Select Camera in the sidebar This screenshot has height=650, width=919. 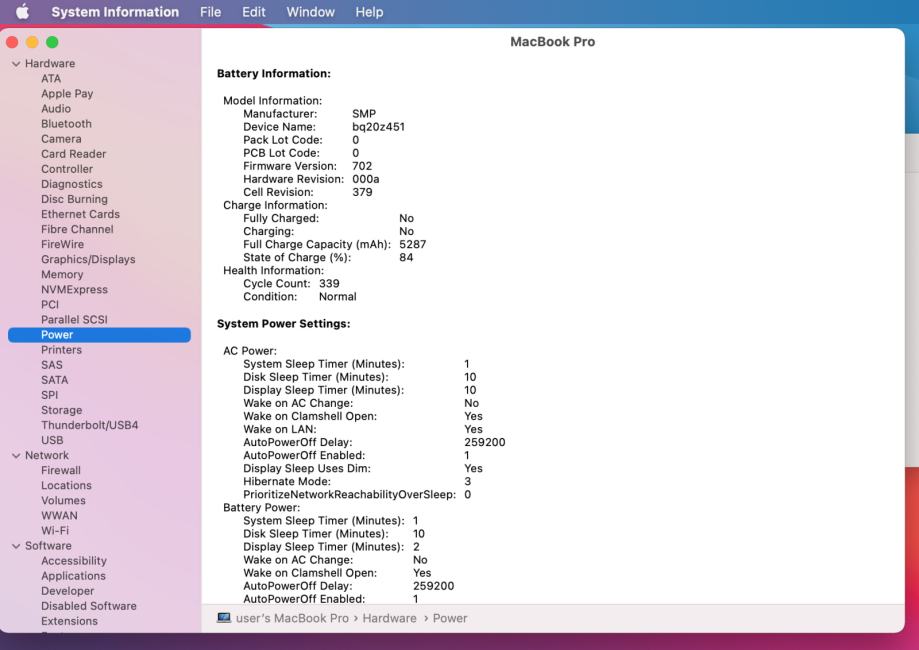click(x=61, y=139)
